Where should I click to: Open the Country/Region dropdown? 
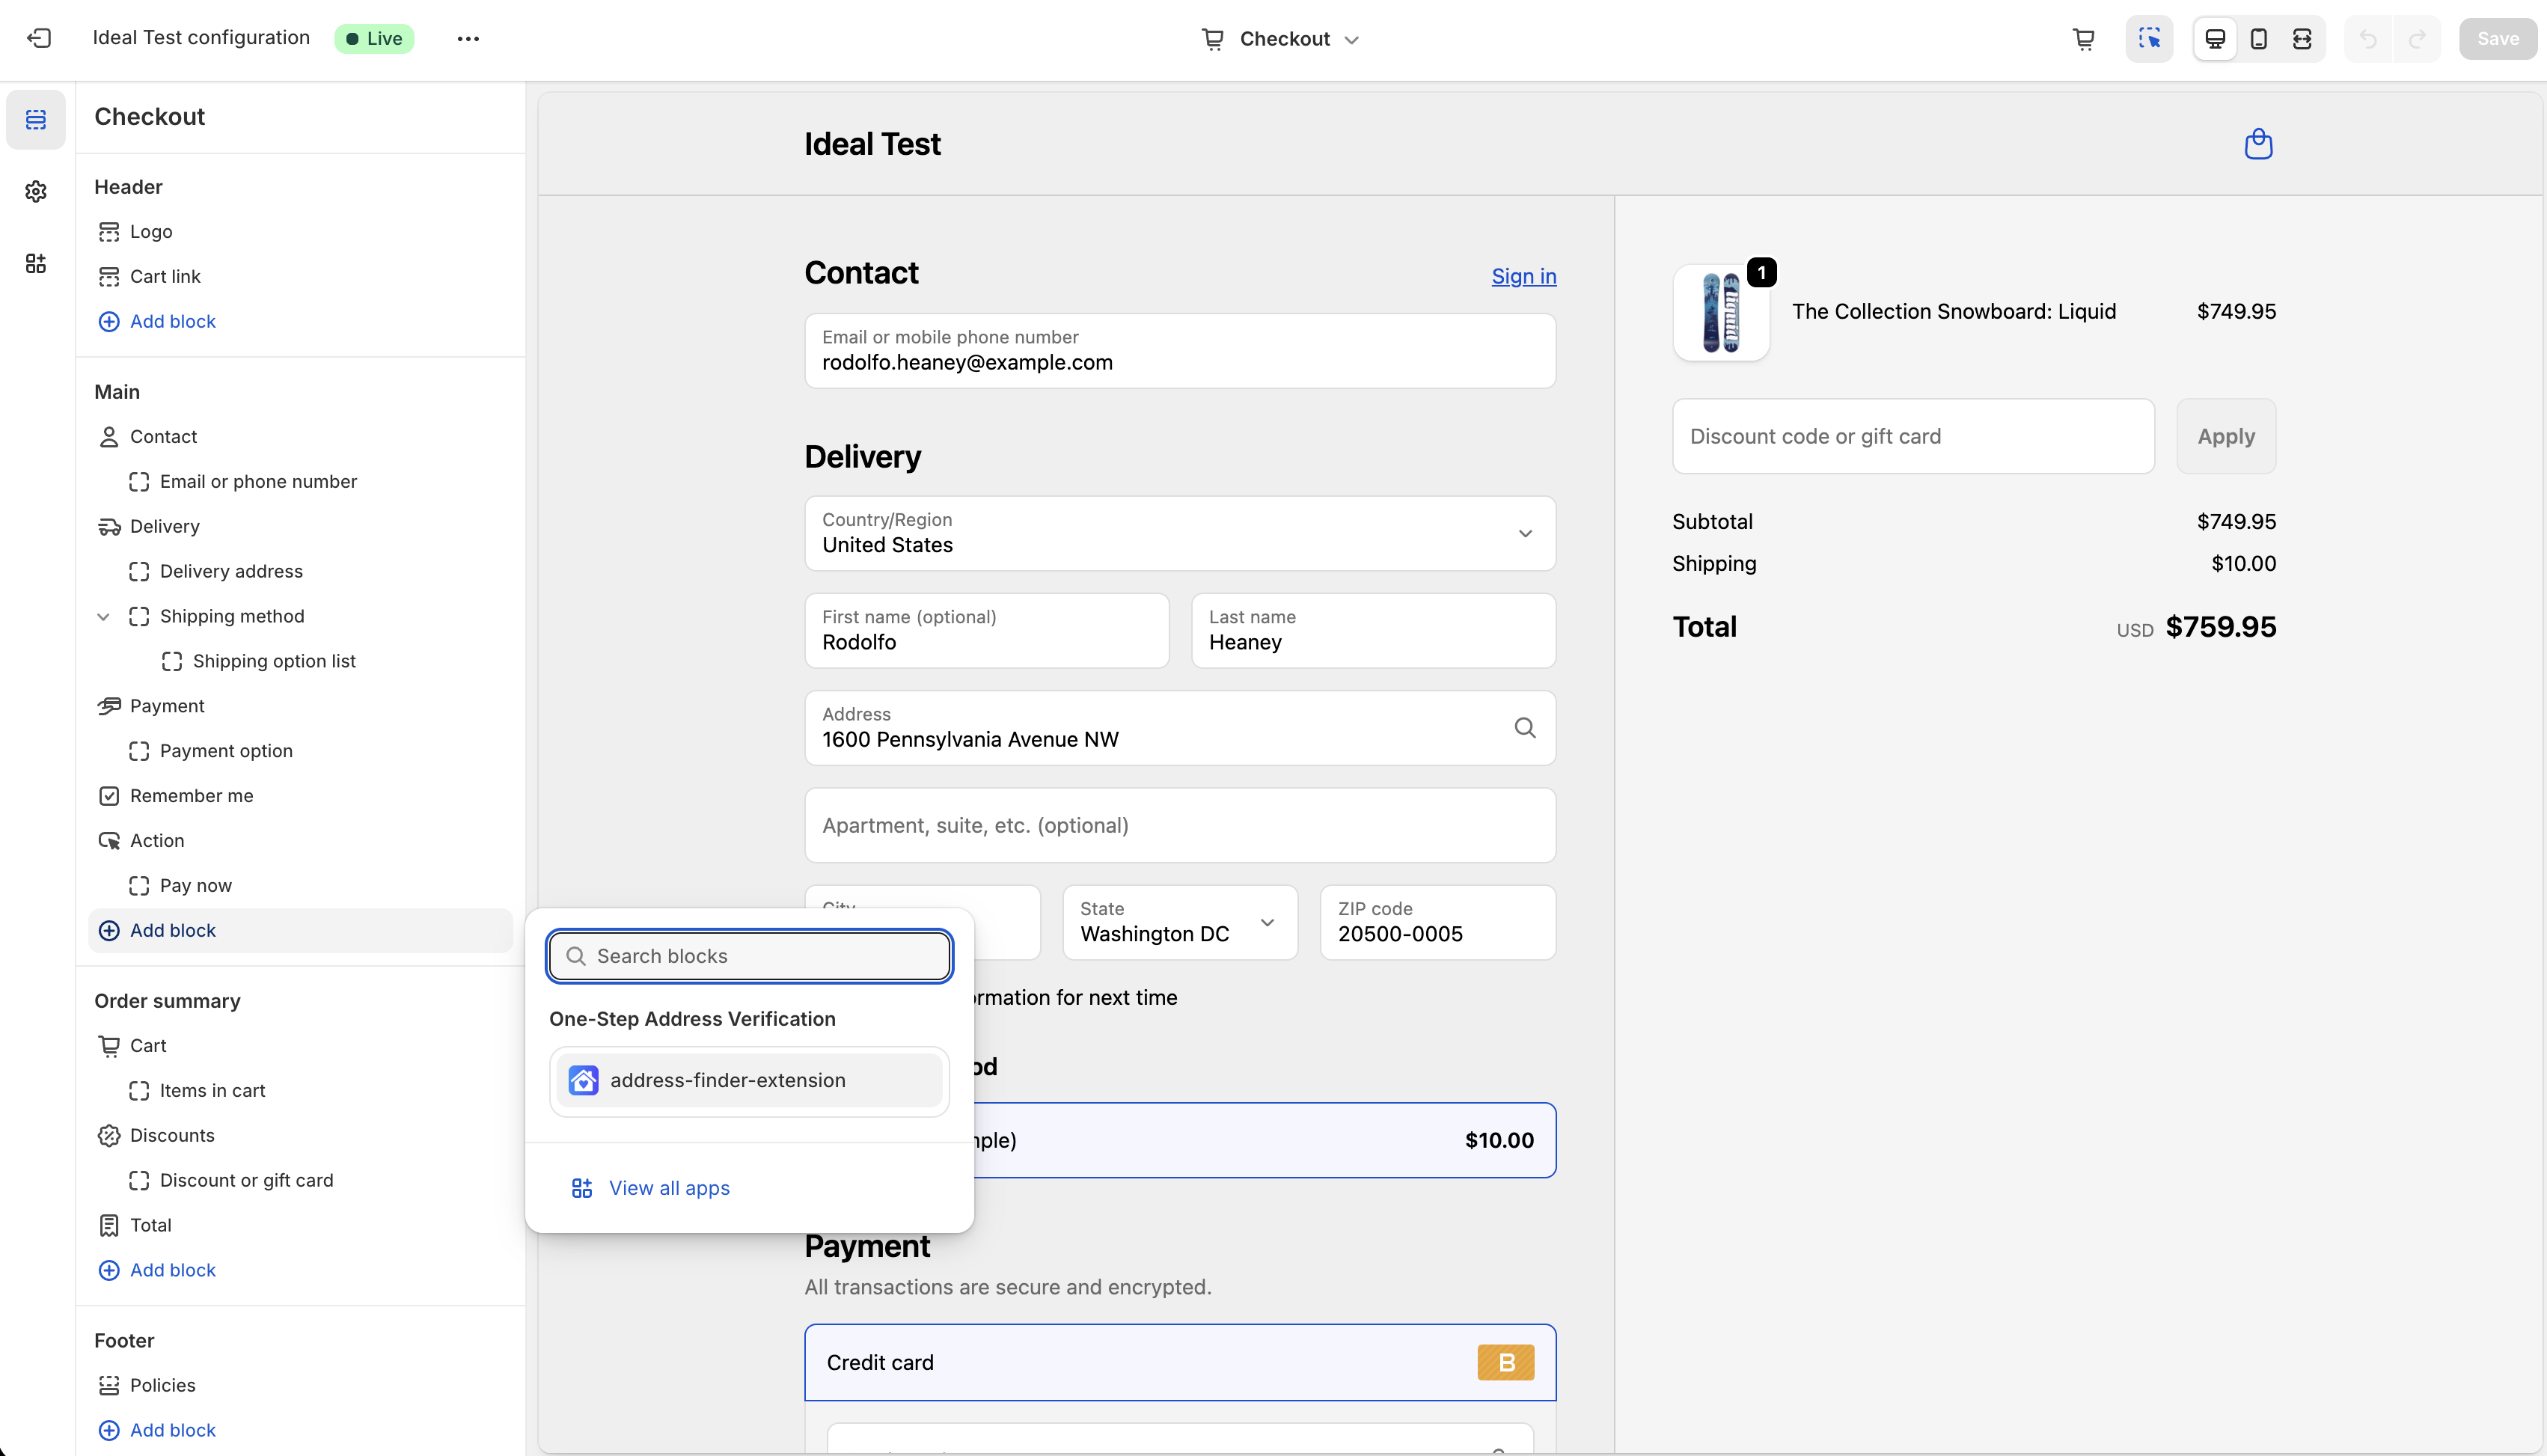coord(1179,533)
